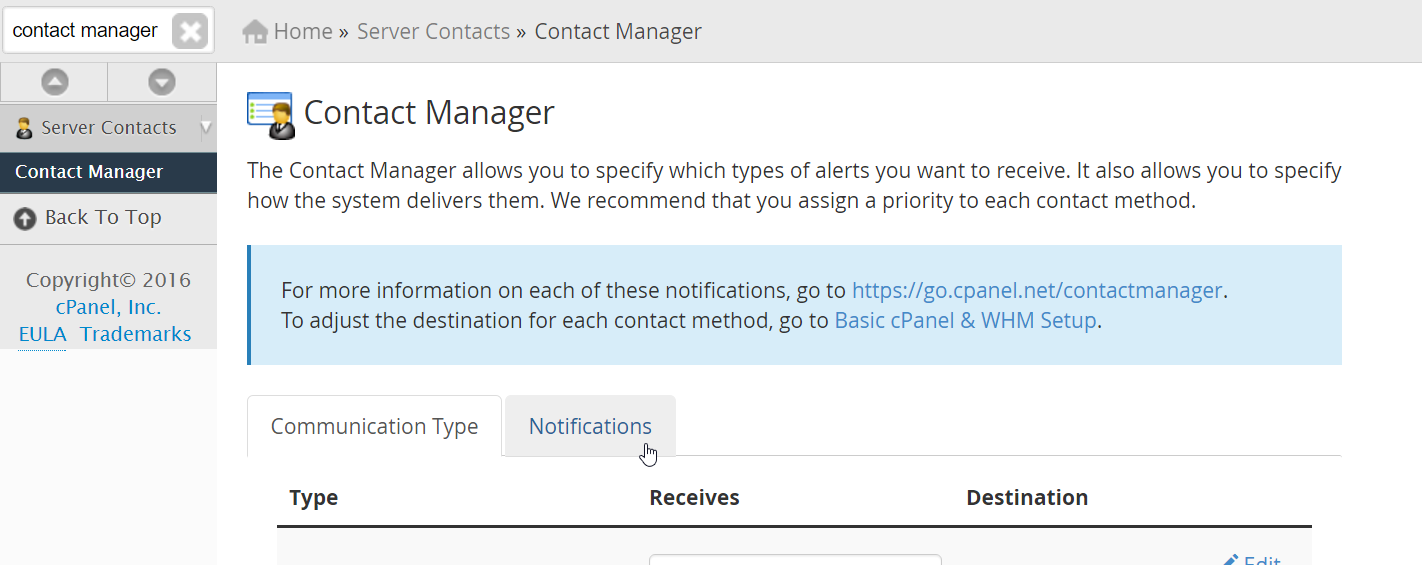Open the Basic cPanel & WHM Setup link
This screenshot has height=565, width=1422.
[x=965, y=321]
